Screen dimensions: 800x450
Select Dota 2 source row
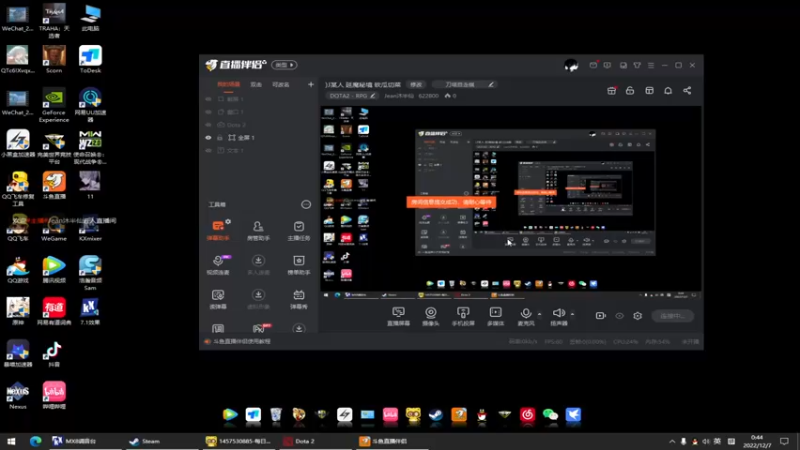click(x=259, y=124)
